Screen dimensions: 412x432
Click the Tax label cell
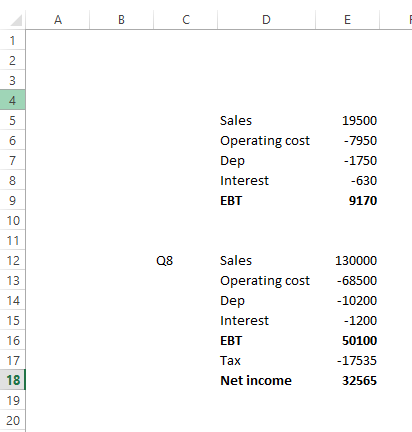pyautogui.click(x=230, y=361)
